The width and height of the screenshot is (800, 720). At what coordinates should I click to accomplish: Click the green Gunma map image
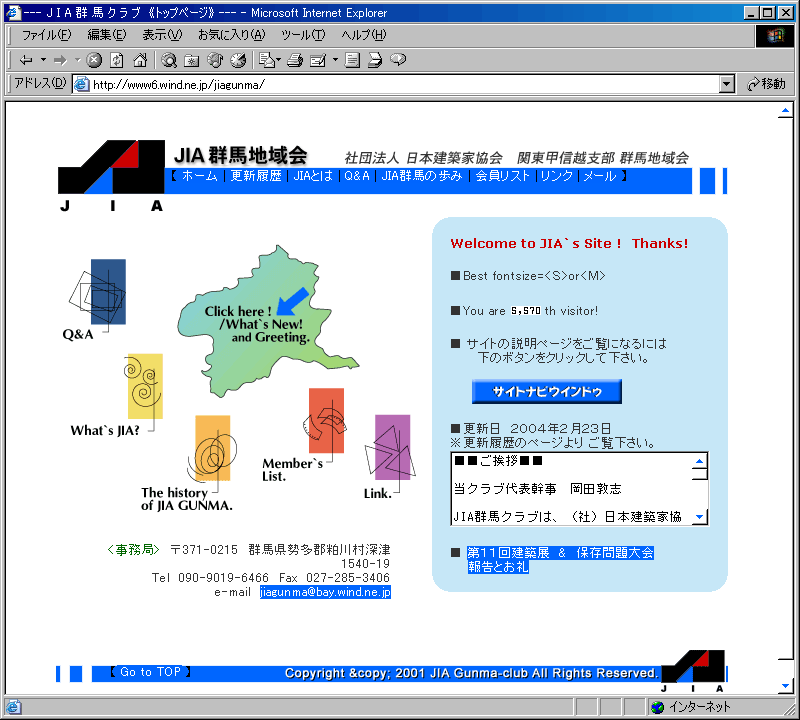[x=267, y=321]
